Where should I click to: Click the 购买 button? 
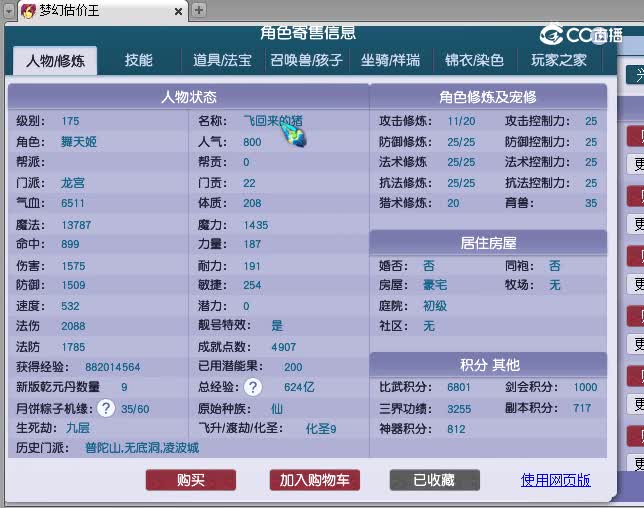[x=191, y=480]
